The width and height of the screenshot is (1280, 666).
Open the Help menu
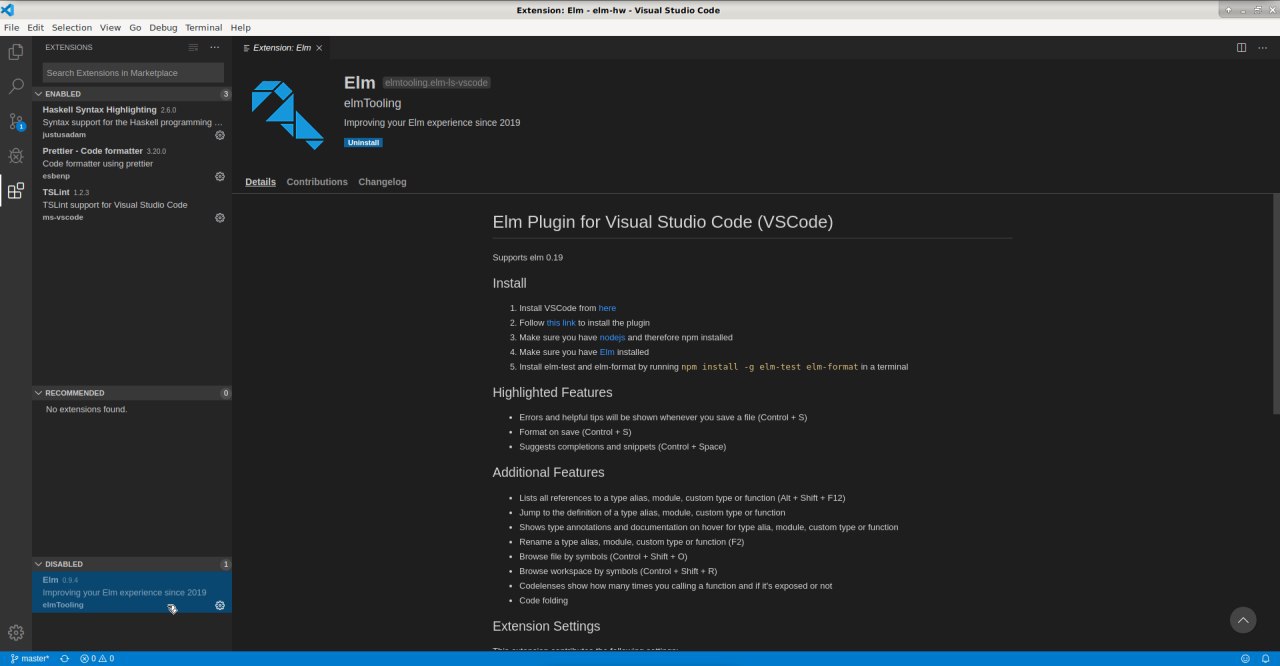pos(241,27)
